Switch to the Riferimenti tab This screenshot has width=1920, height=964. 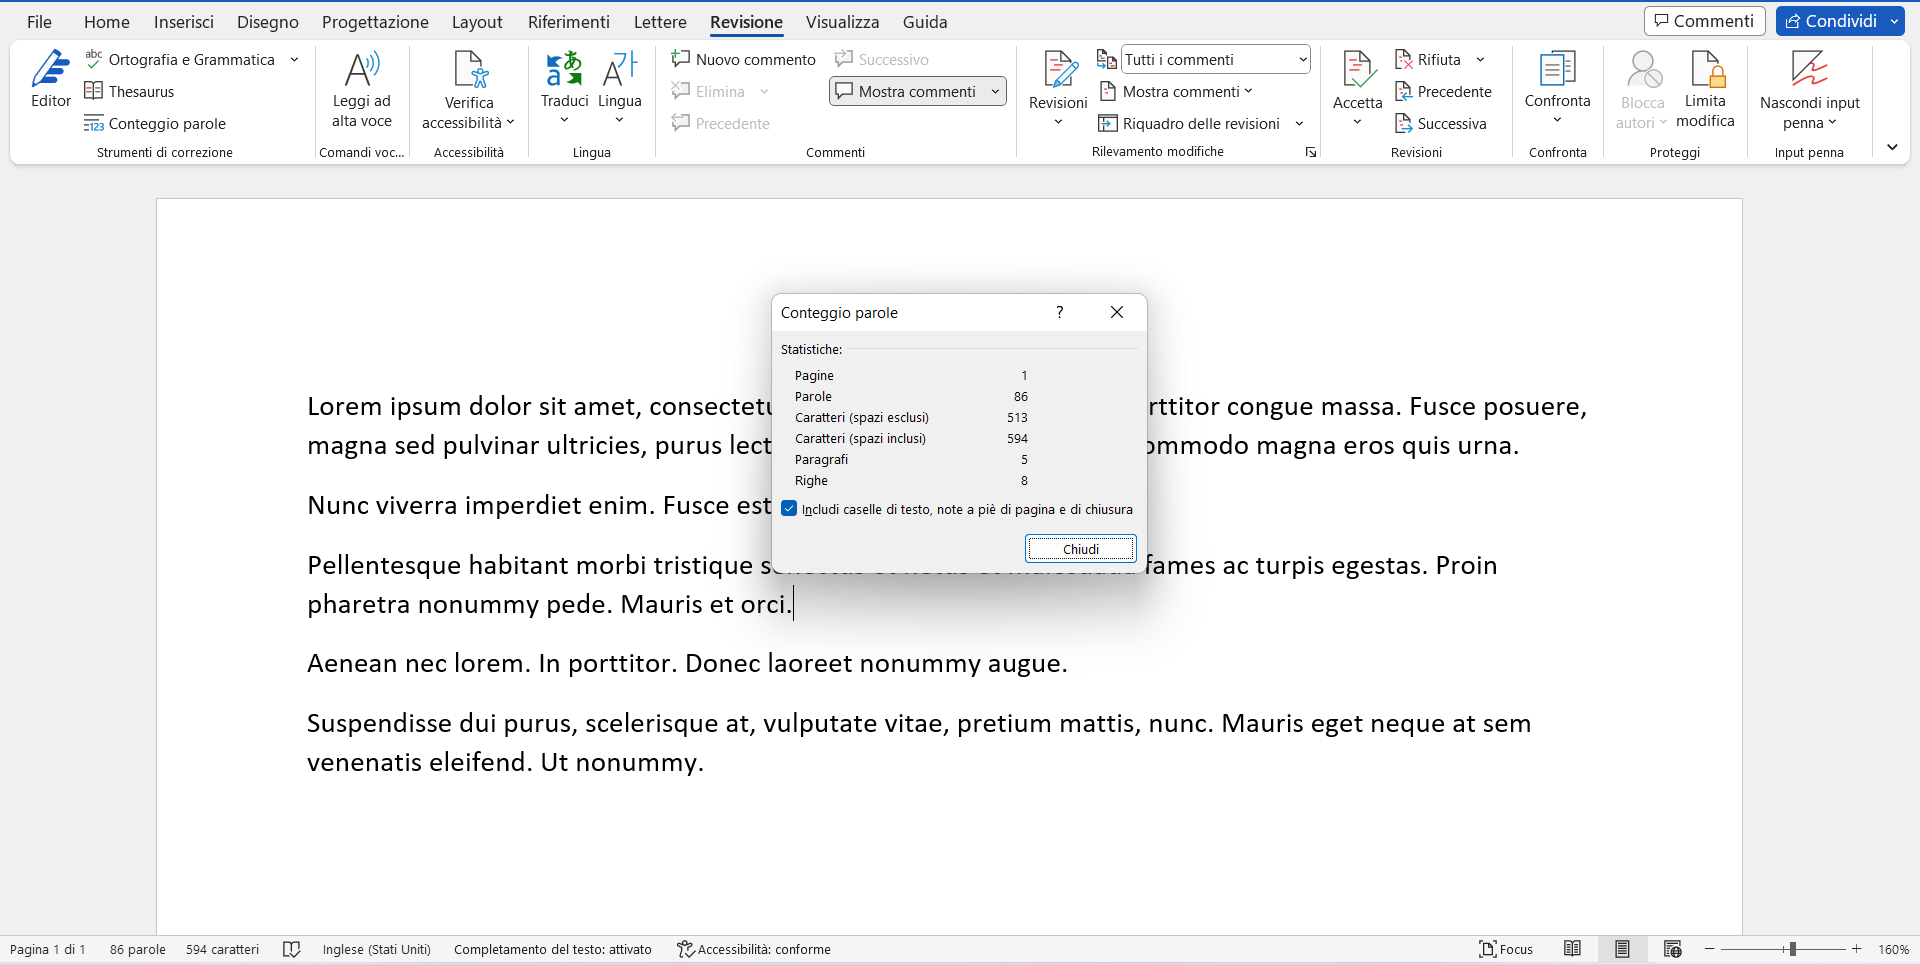(x=568, y=21)
